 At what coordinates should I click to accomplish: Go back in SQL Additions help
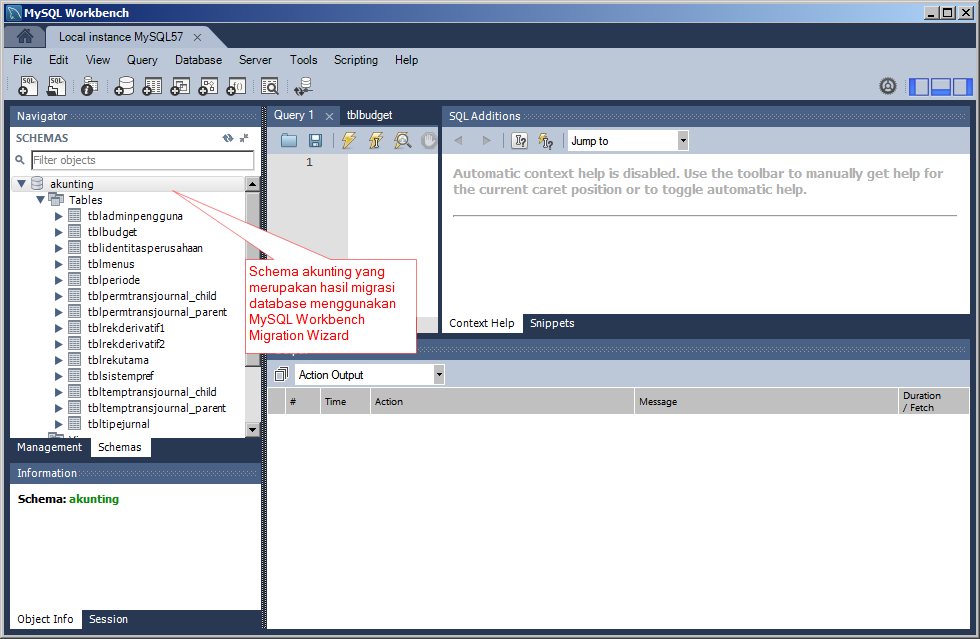[459, 141]
